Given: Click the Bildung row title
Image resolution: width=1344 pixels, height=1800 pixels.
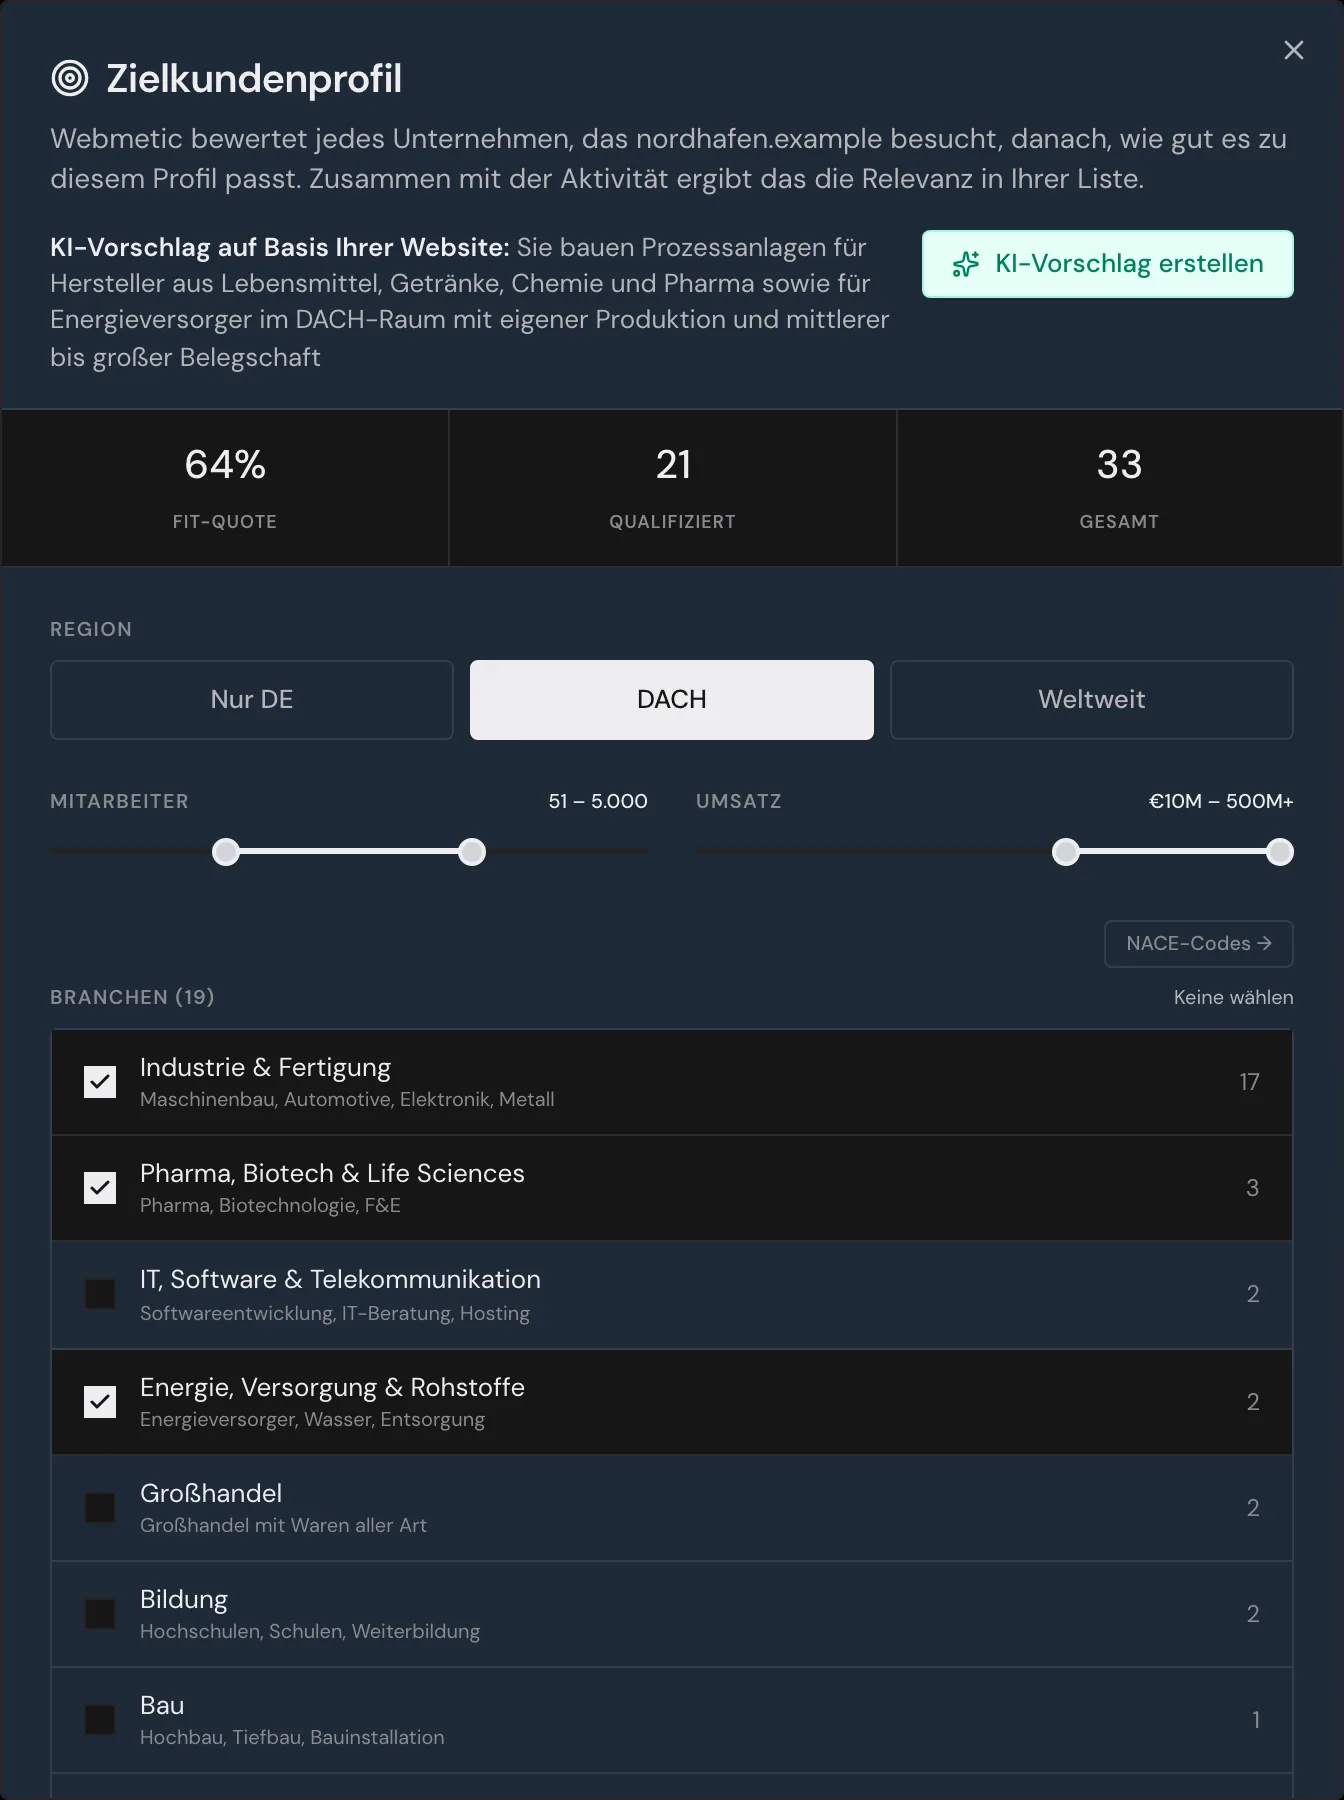Looking at the screenshot, I should pyautogui.click(x=184, y=1599).
